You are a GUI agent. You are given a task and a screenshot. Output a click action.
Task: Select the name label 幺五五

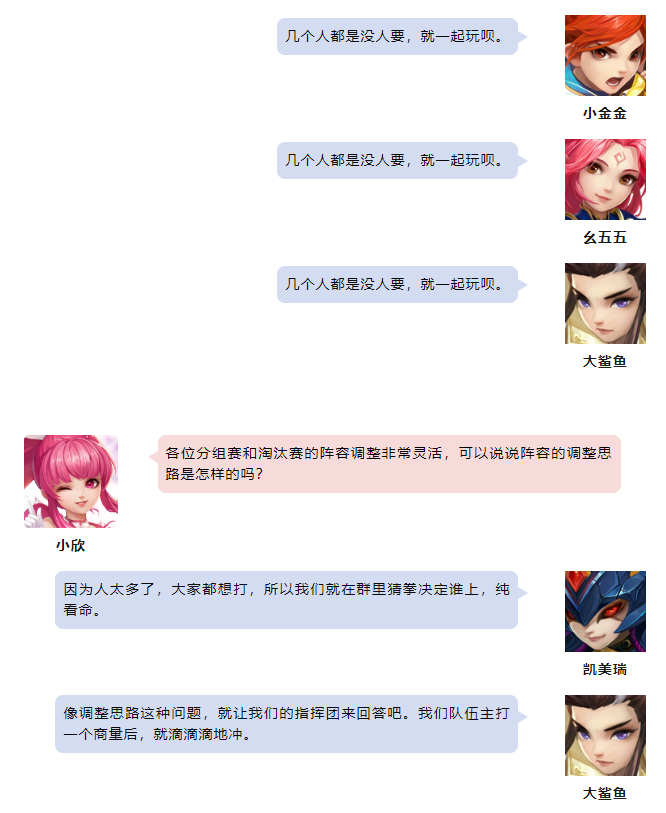pos(605,237)
